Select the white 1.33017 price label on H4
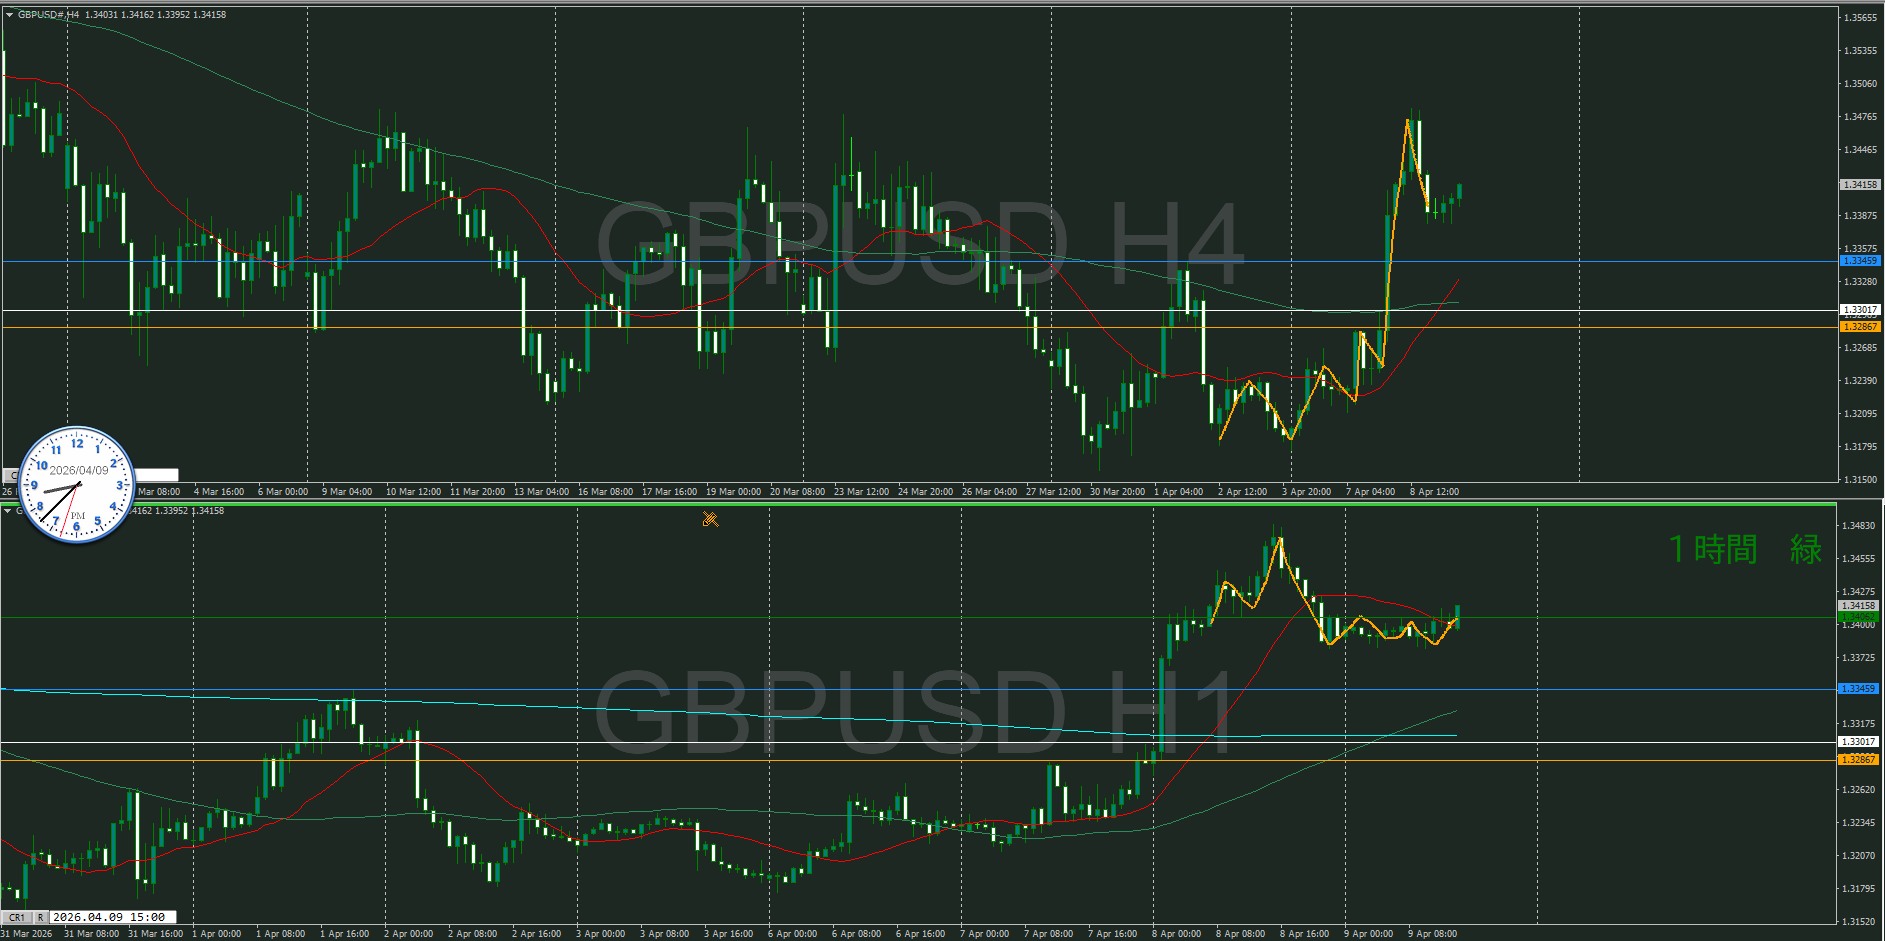The height and width of the screenshot is (941, 1885). coord(1860,310)
